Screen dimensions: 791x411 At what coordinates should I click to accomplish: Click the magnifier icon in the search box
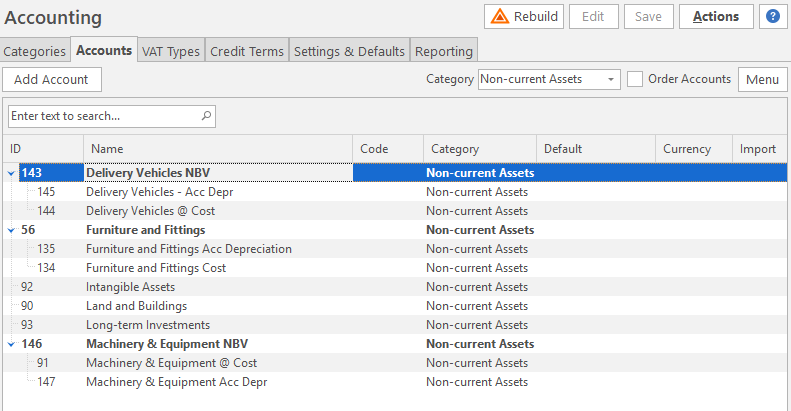[206, 116]
